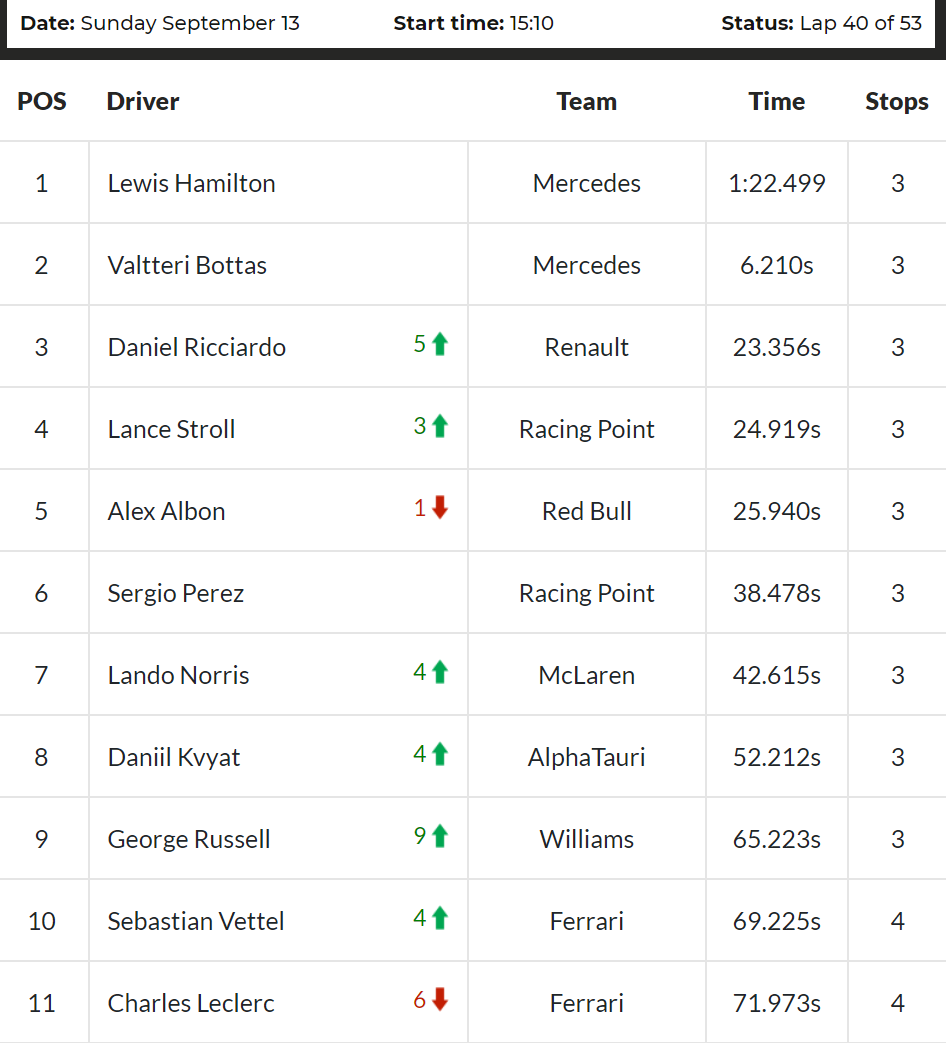Viewport: 946px width, 1043px height.
Task: Click the Lap 40 of 53 status
Action: (x=861, y=23)
